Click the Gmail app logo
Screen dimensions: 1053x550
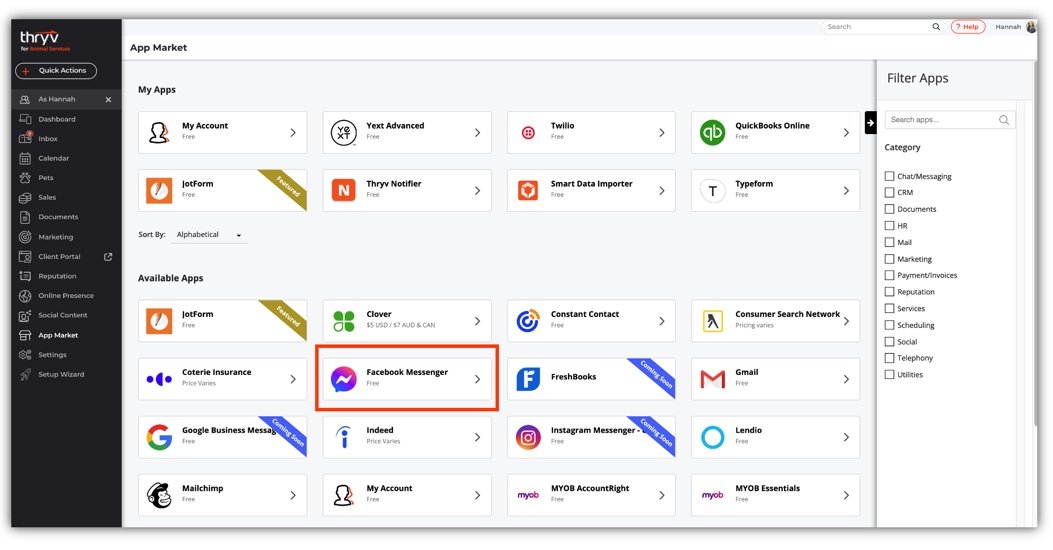[x=713, y=379]
